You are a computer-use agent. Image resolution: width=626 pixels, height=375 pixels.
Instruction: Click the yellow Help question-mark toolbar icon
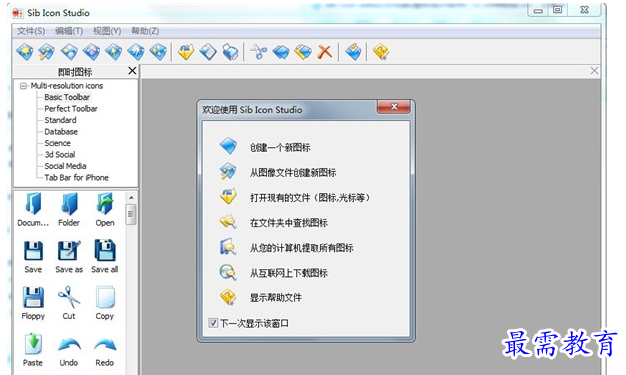(x=381, y=52)
